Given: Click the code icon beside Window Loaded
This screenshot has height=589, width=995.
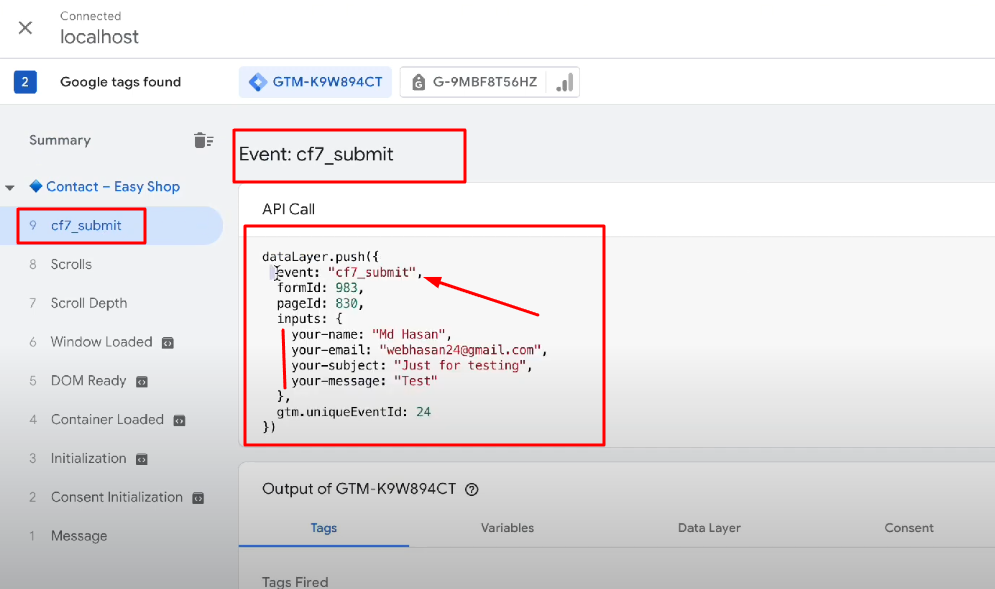Looking at the screenshot, I should pyautogui.click(x=168, y=343).
